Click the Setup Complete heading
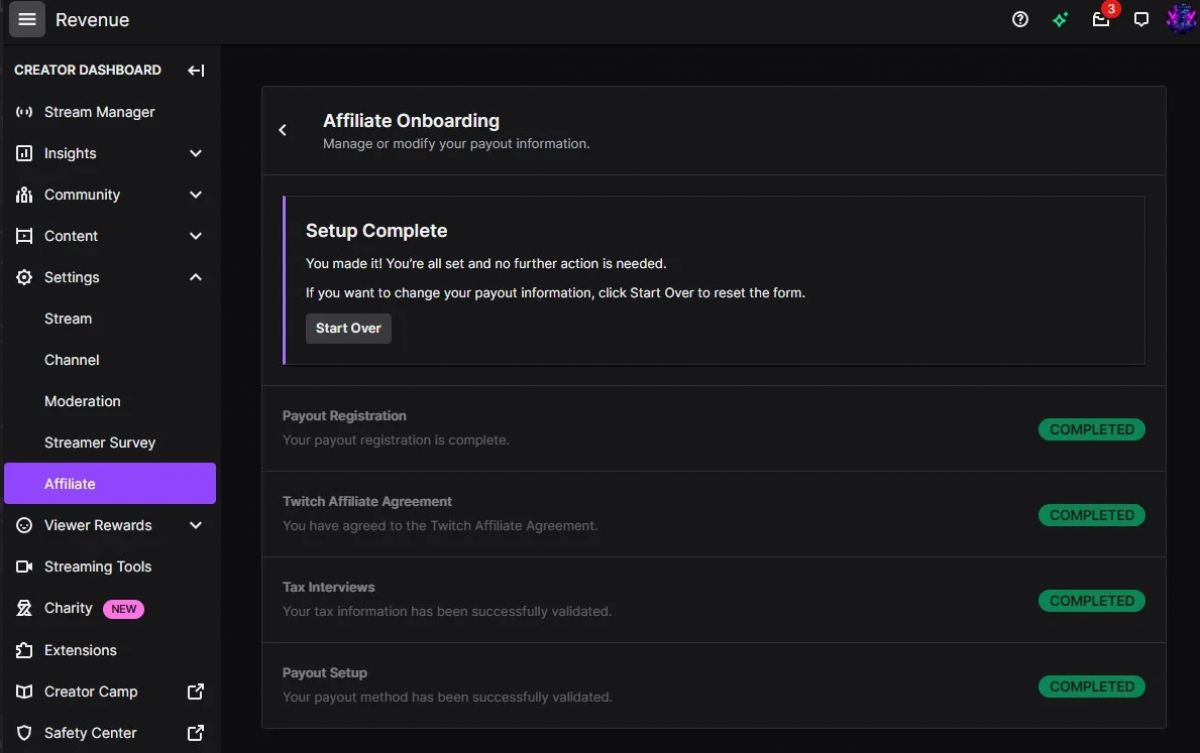The height and width of the screenshot is (753, 1200). tap(376, 230)
